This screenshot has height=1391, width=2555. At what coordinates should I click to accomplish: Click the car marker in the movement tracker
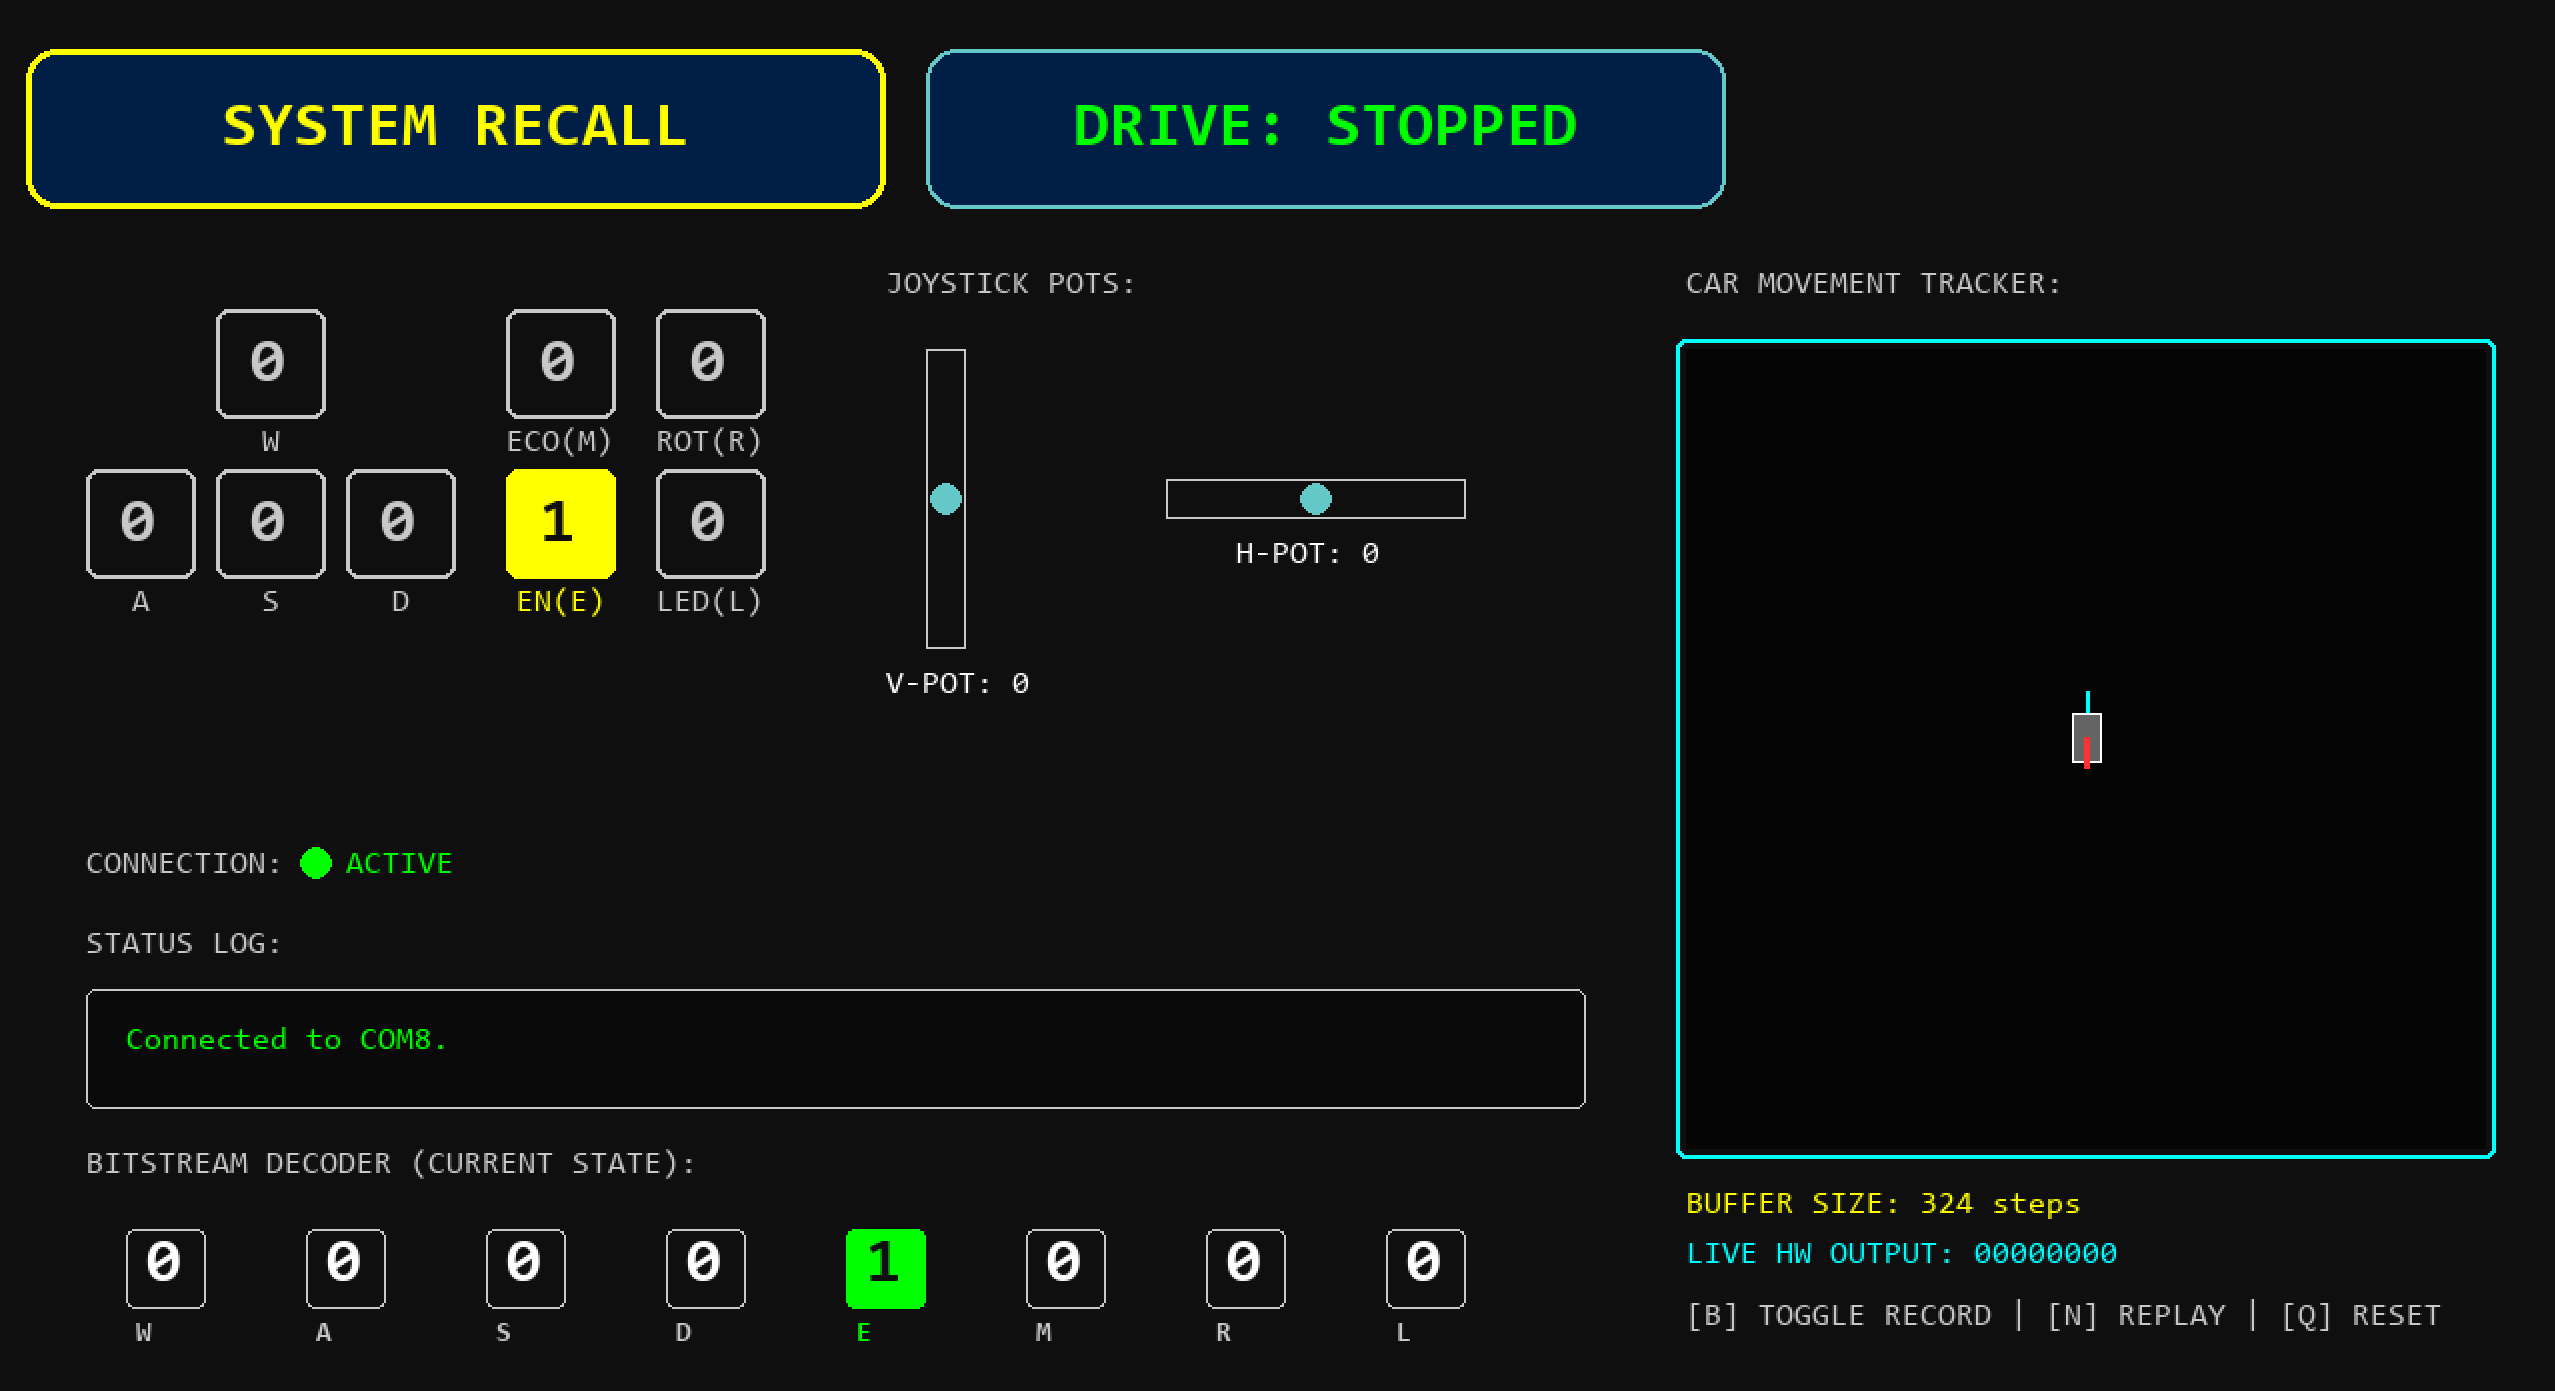pos(2086,738)
